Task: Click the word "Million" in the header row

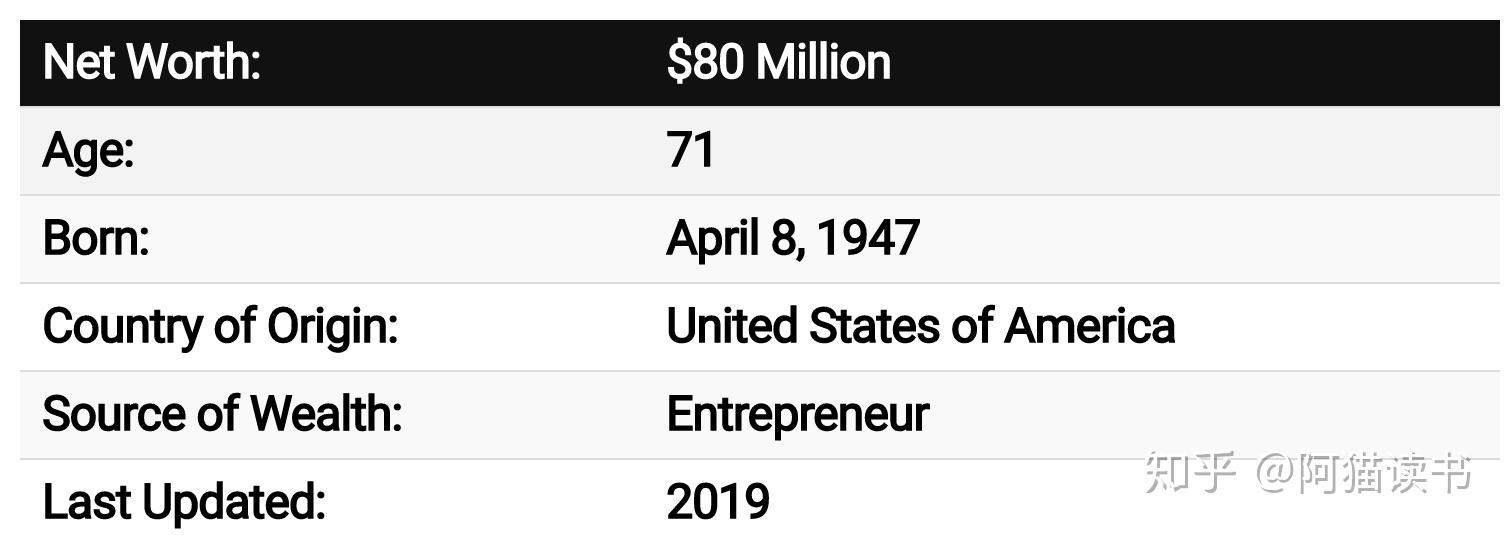Action: (822, 62)
